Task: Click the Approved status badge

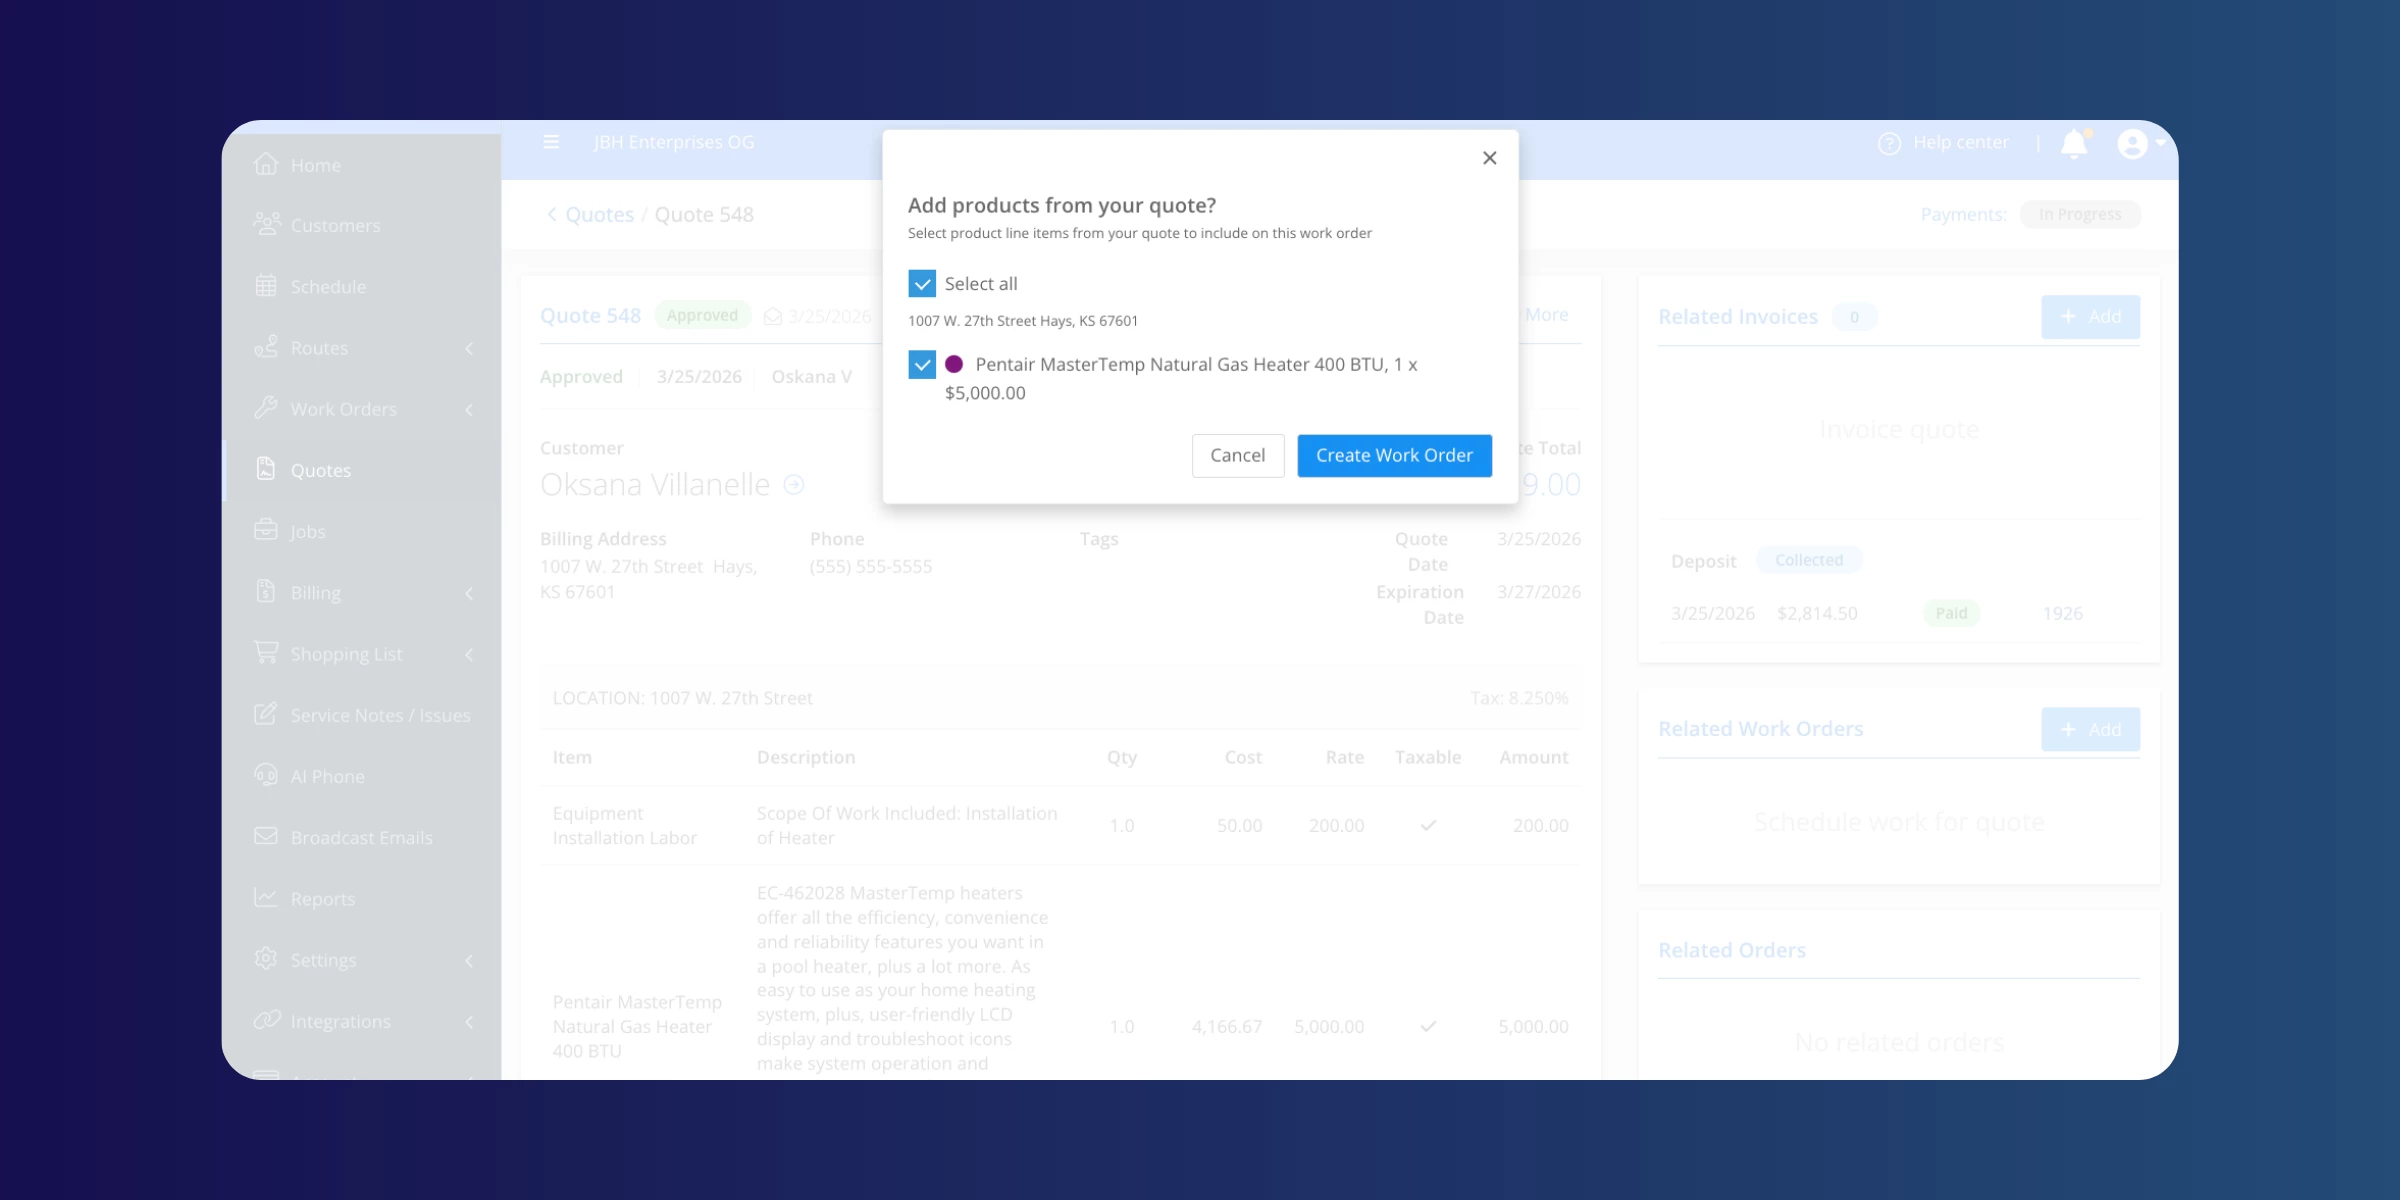Action: [702, 316]
